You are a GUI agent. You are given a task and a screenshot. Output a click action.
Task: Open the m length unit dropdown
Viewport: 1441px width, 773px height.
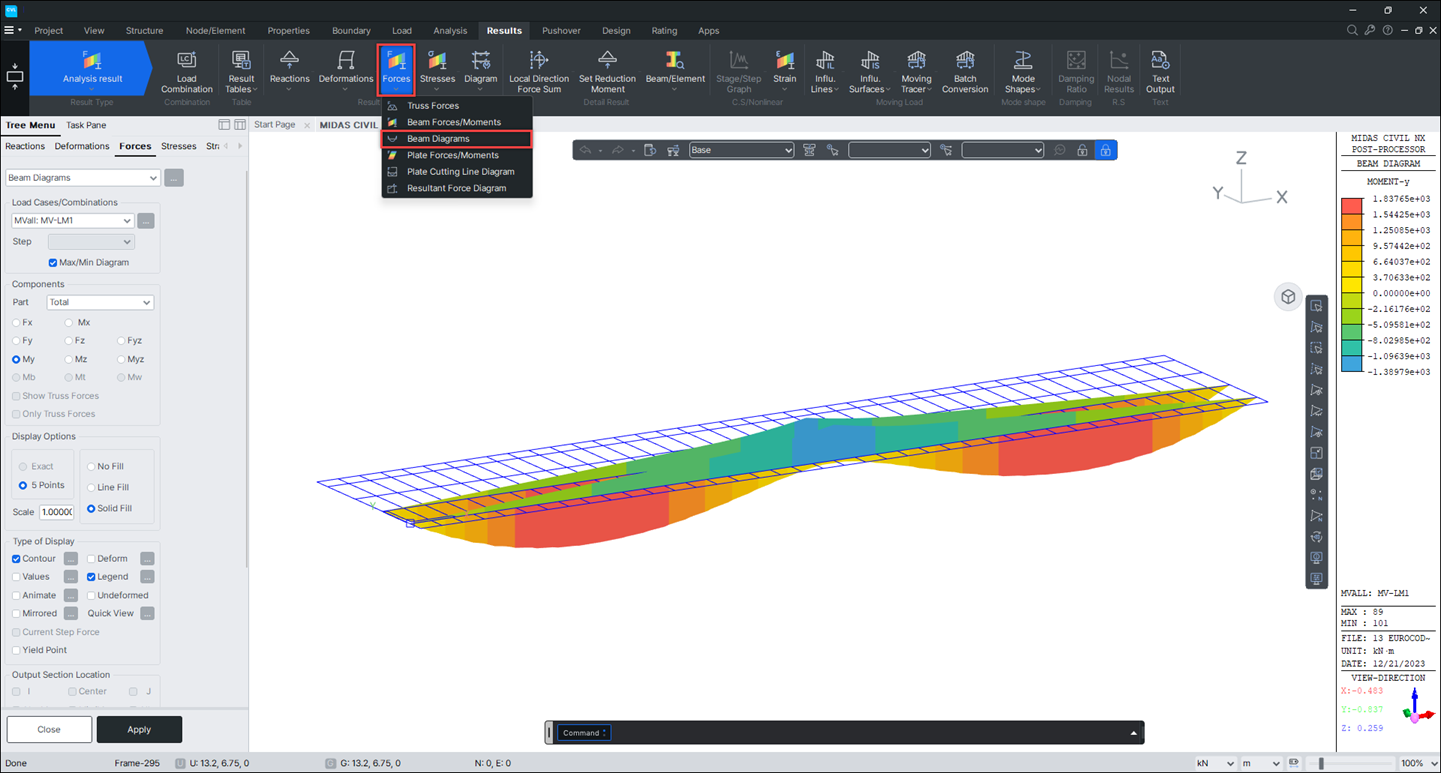(x=1261, y=763)
